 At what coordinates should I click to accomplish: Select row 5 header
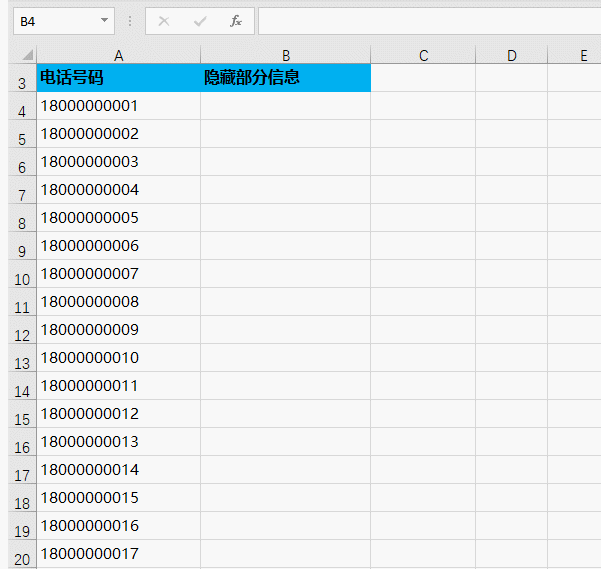pyautogui.click(x=22, y=134)
